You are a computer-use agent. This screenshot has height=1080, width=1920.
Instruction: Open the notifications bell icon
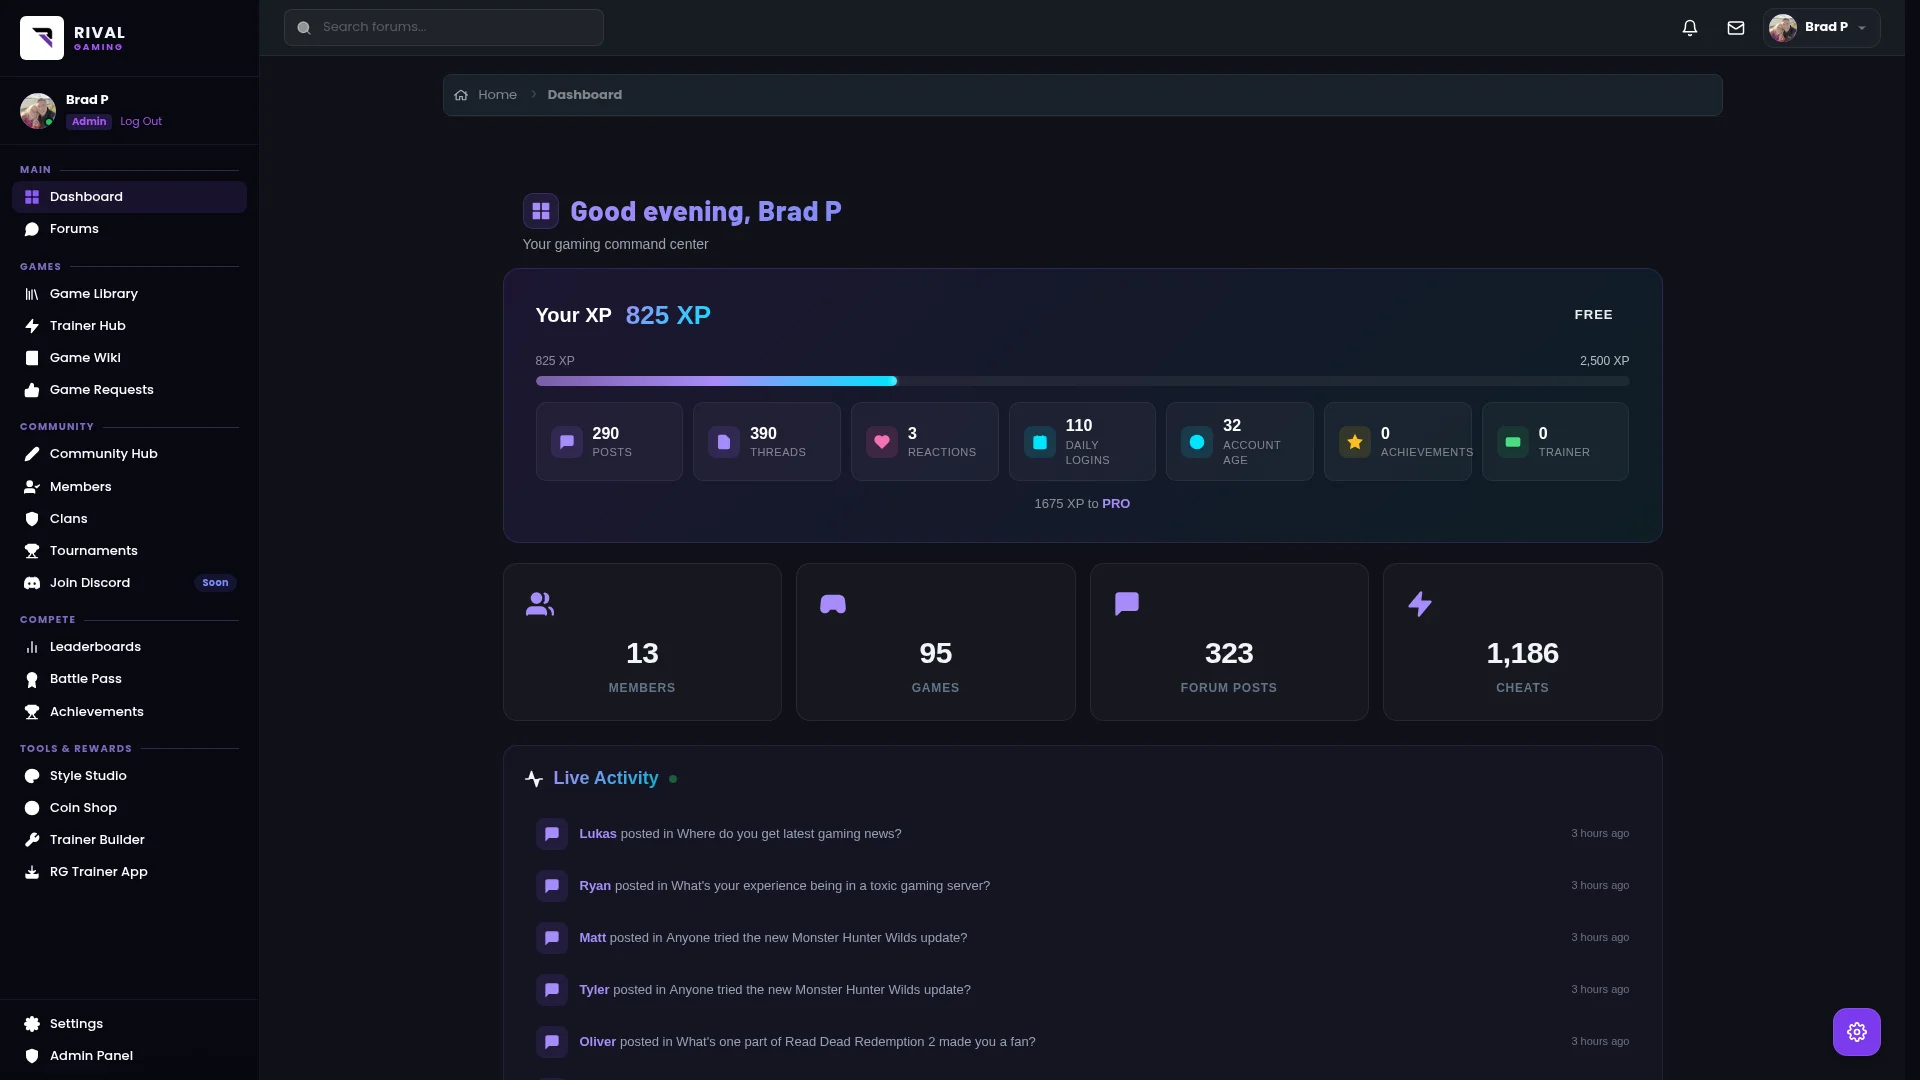(x=1690, y=28)
